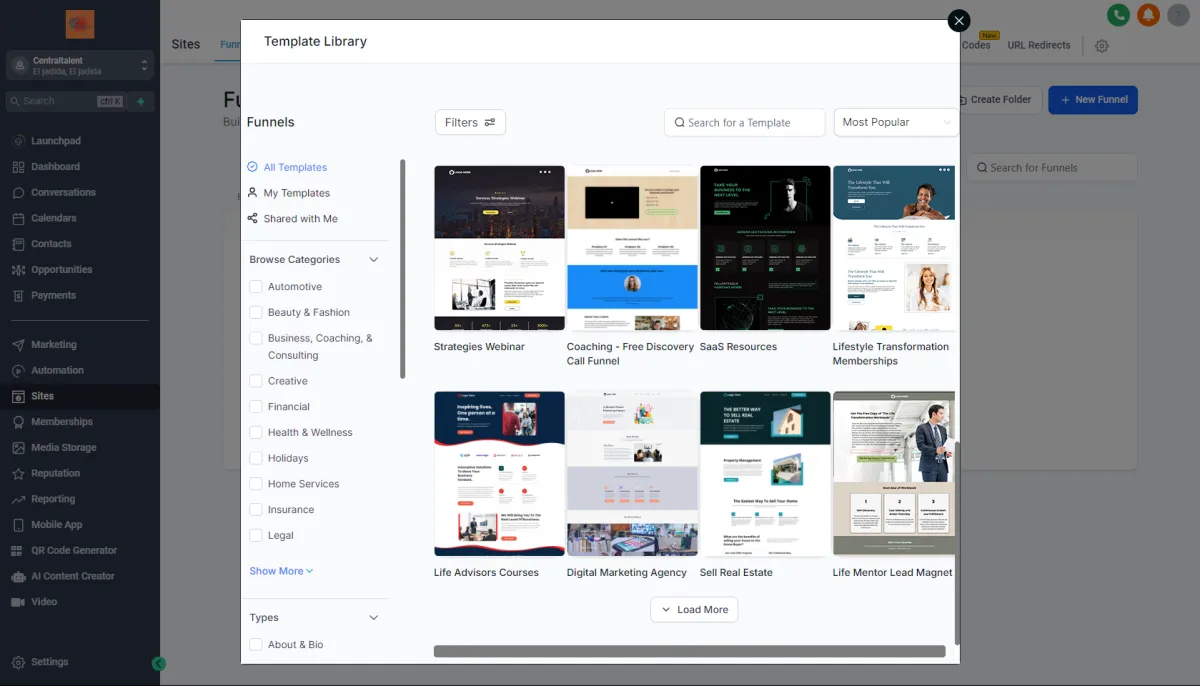The image size is (1200, 686).
Task: Open Automation icon in sidebar
Action: pyautogui.click(x=19, y=371)
